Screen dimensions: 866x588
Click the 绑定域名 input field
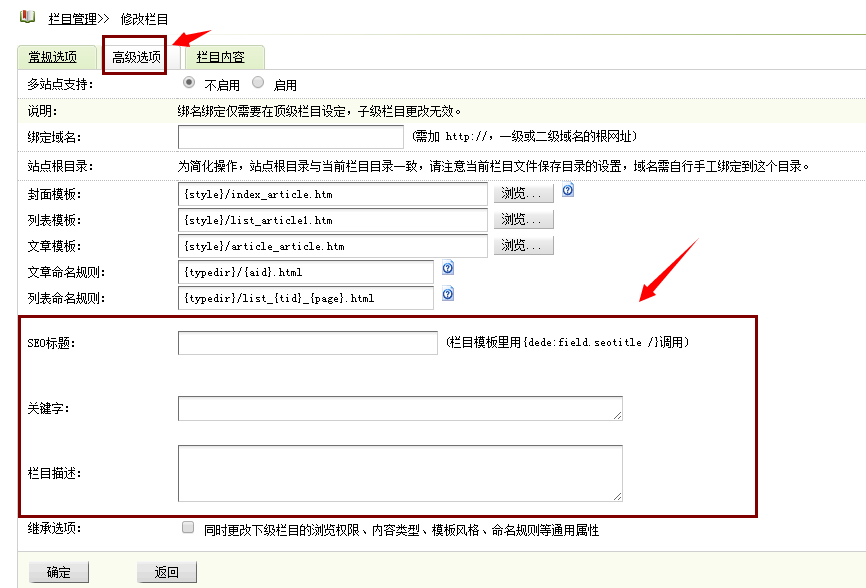tap(290, 136)
